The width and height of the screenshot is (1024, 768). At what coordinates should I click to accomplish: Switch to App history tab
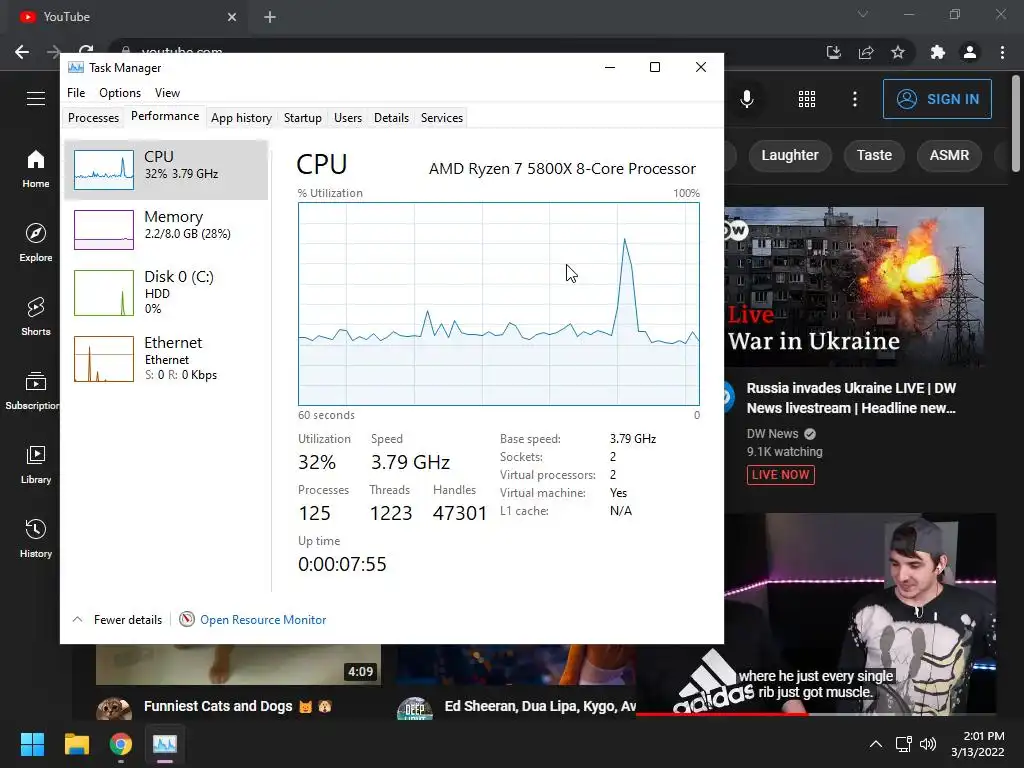click(x=242, y=118)
